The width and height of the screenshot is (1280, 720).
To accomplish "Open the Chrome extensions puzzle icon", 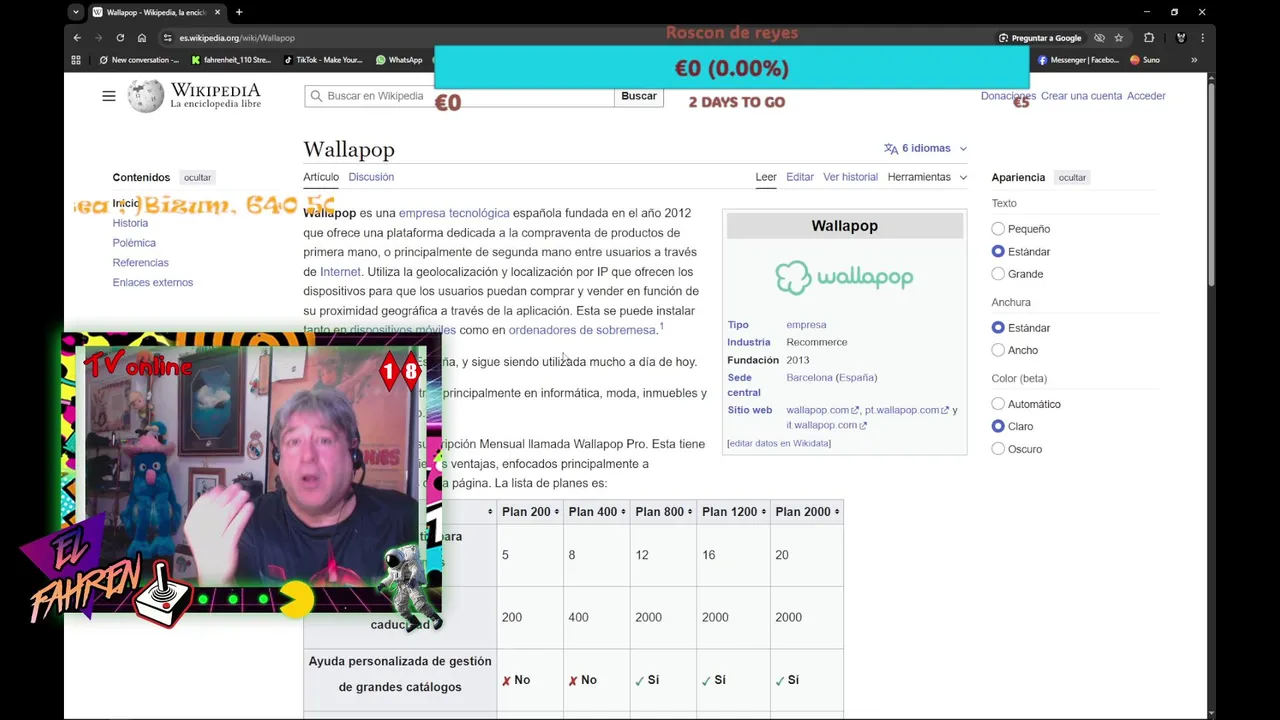I will point(1149,38).
